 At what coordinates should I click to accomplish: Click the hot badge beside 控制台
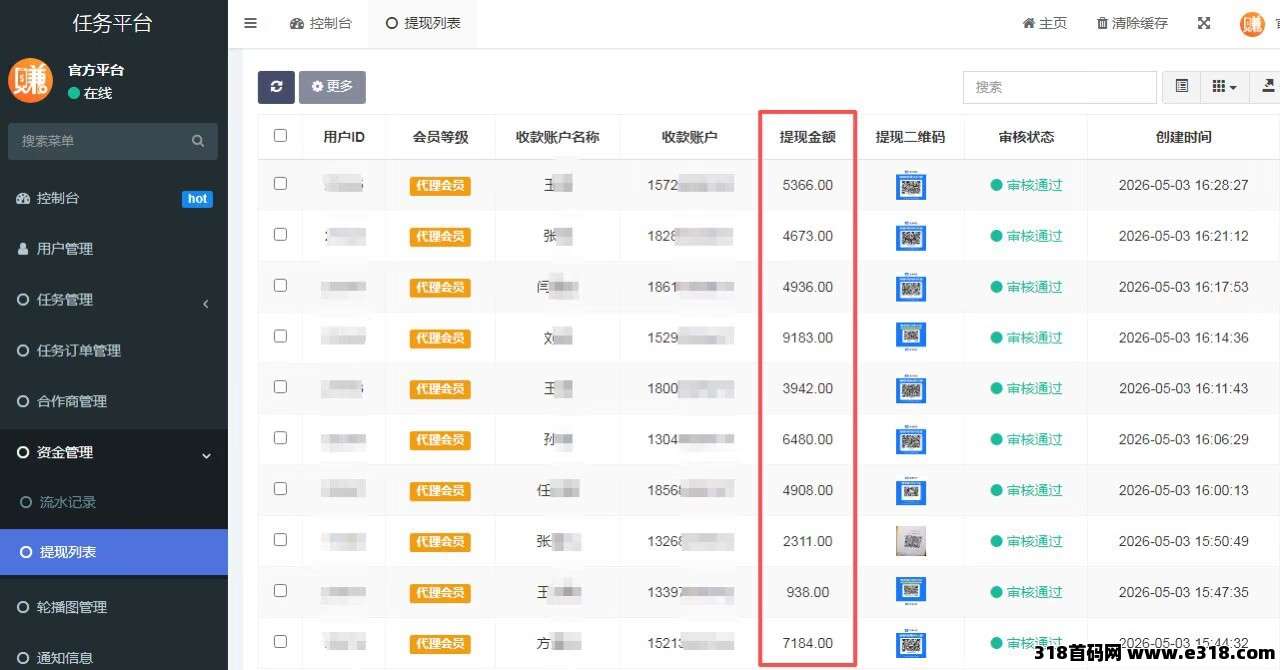pos(197,199)
